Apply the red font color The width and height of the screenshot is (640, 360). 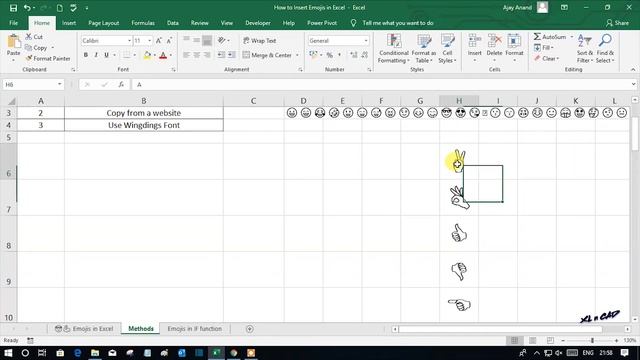click(163, 55)
